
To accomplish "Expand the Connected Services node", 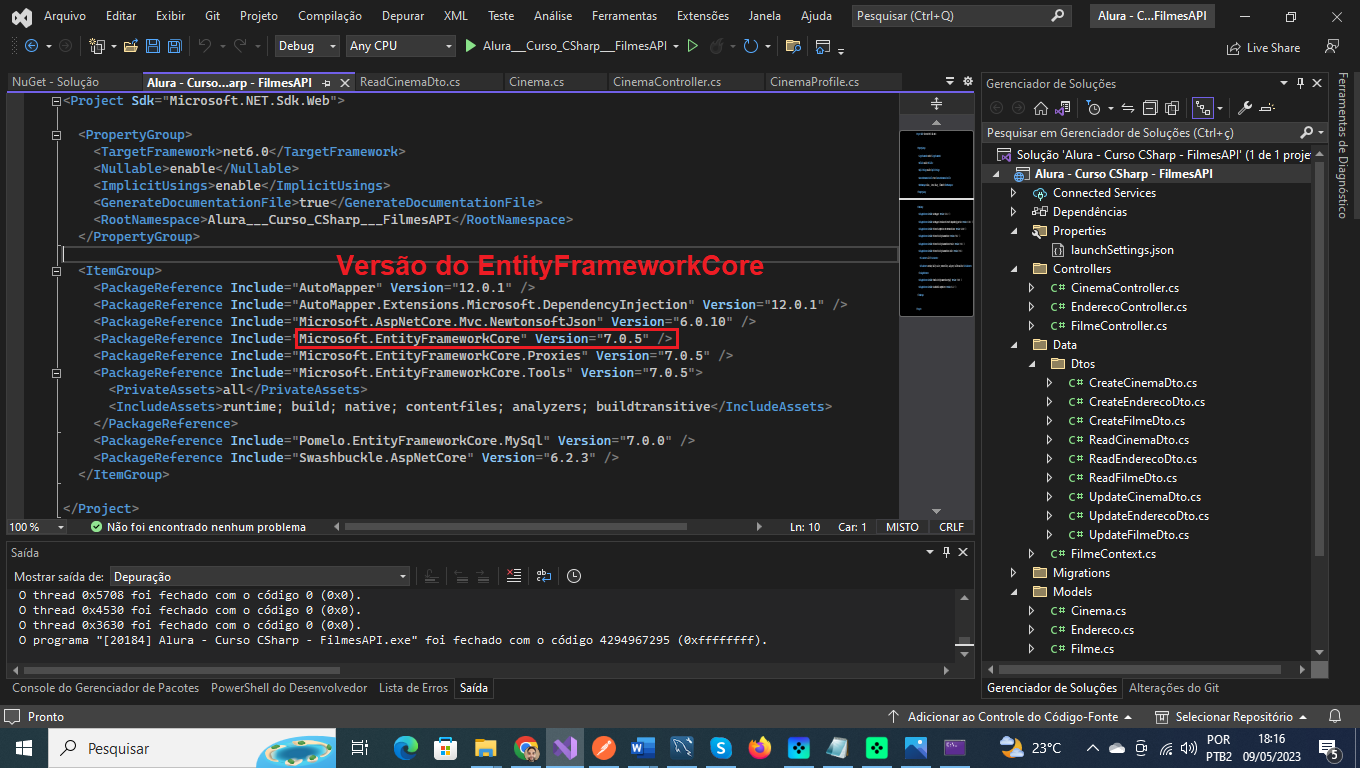I will (1013, 193).
